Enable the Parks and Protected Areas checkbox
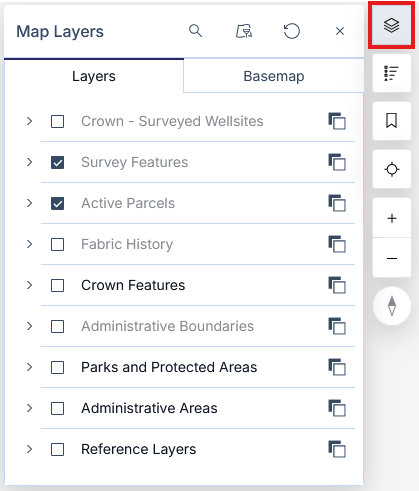419x491 pixels. 57,367
